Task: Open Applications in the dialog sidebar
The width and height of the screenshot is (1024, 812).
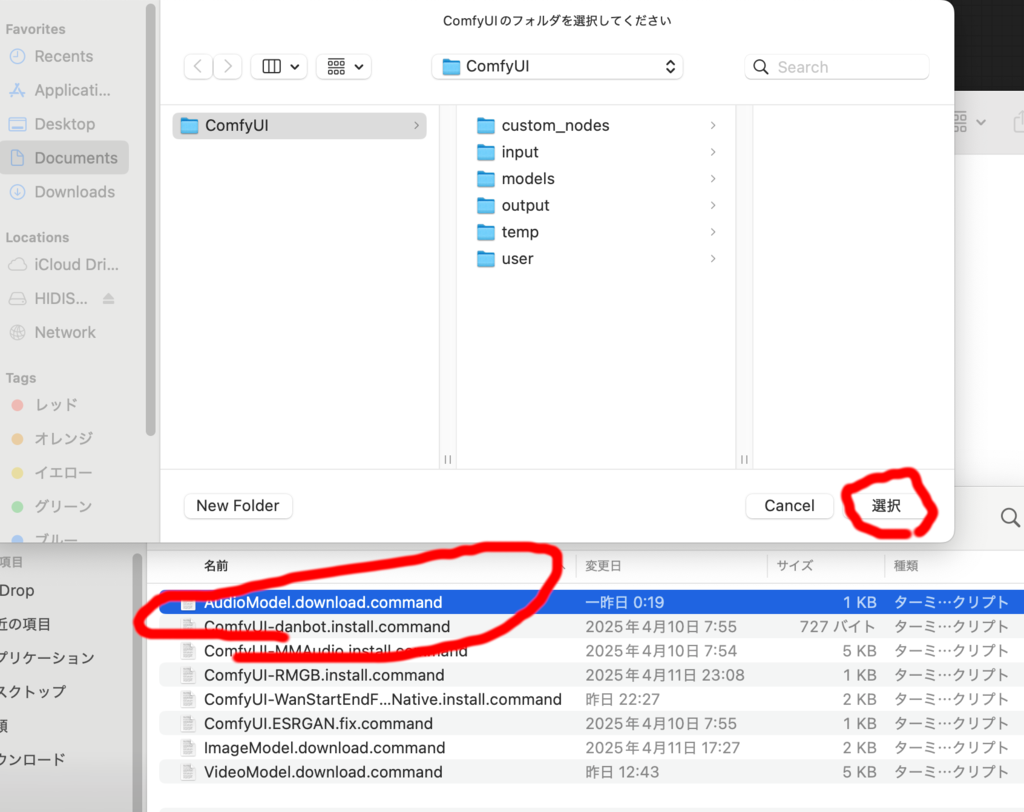Action: [63, 90]
